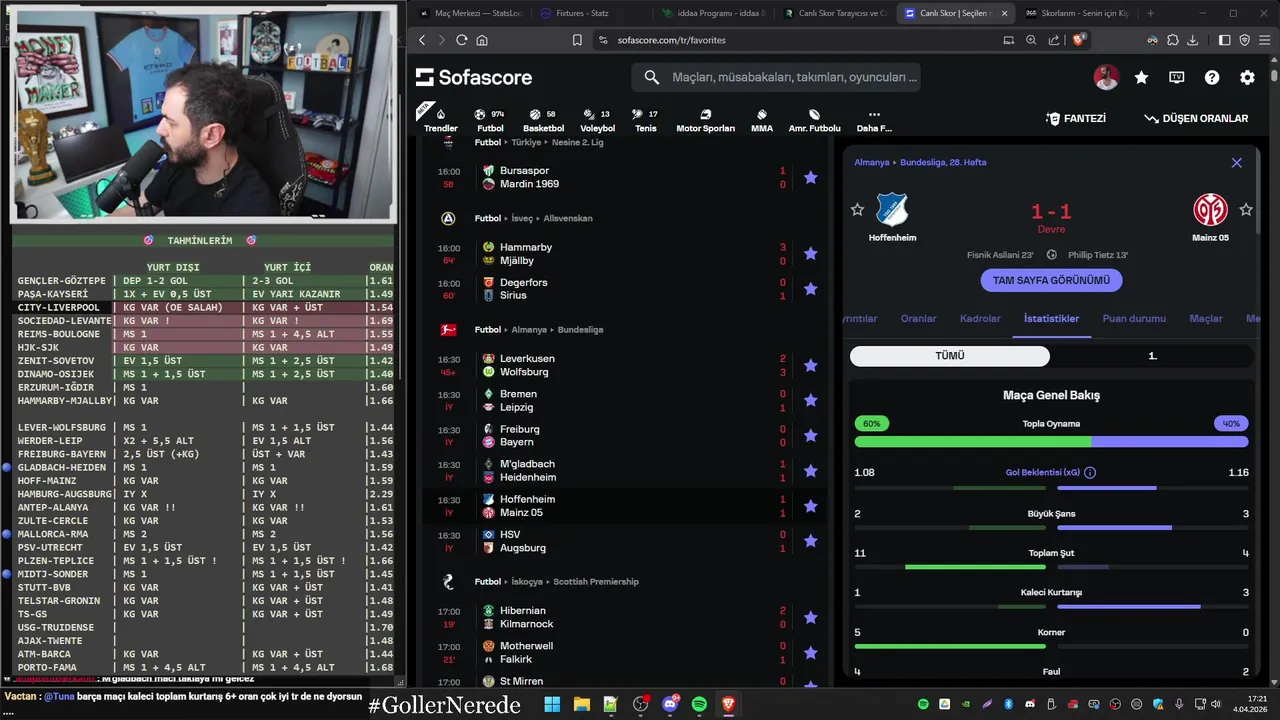Click the Sofascore logo
Image resolution: width=1280 pixels, height=720 pixels.
point(474,77)
